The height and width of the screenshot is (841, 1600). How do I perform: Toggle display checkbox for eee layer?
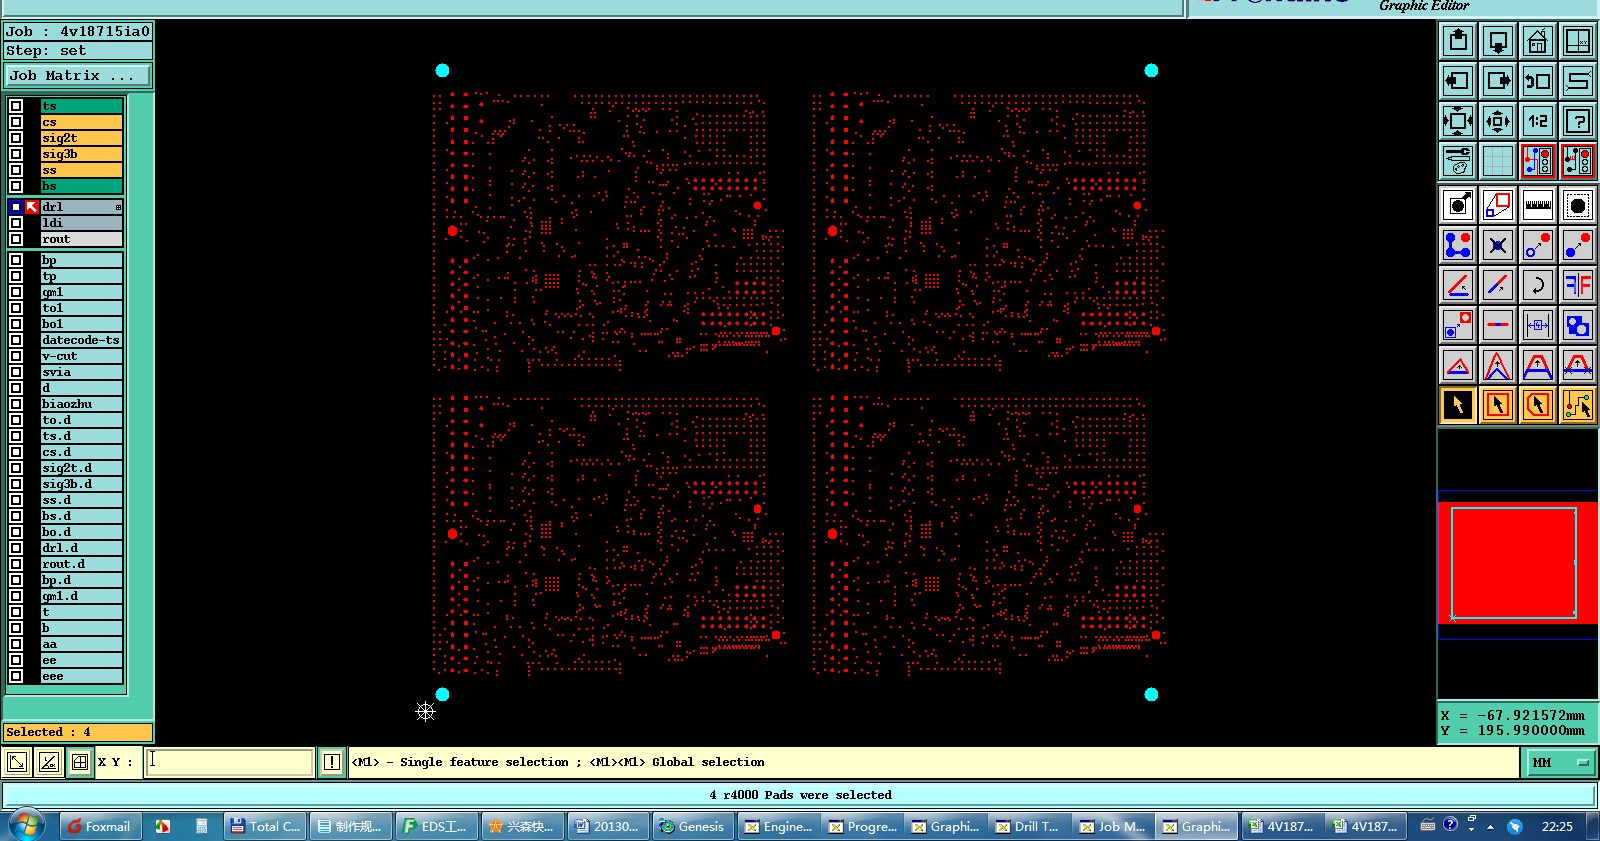coord(16,676)
